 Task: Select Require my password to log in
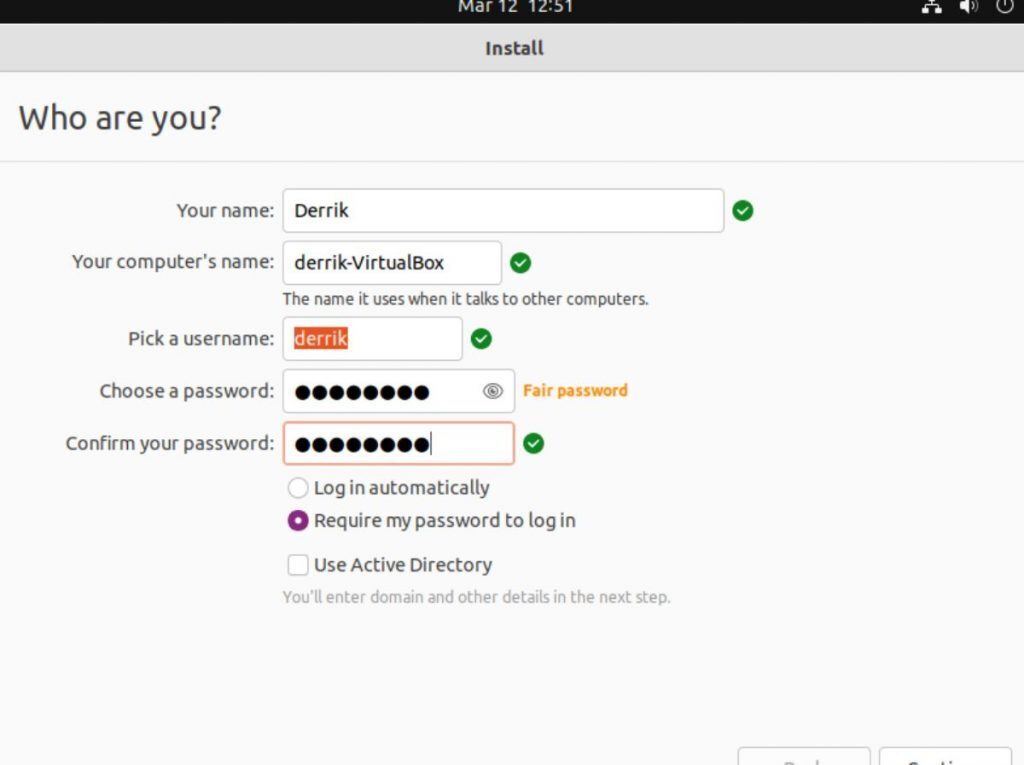point(298,520)
